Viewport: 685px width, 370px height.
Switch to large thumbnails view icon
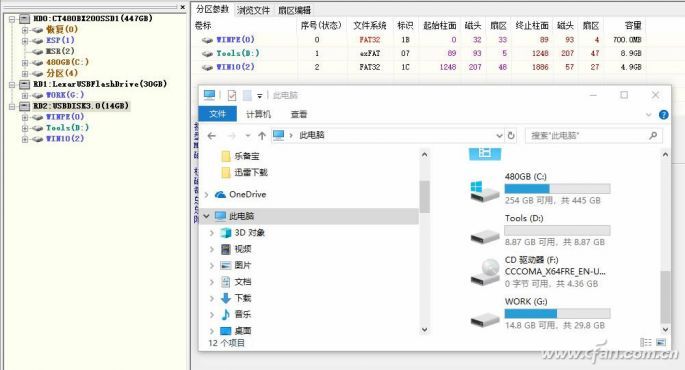pos(661,342)
